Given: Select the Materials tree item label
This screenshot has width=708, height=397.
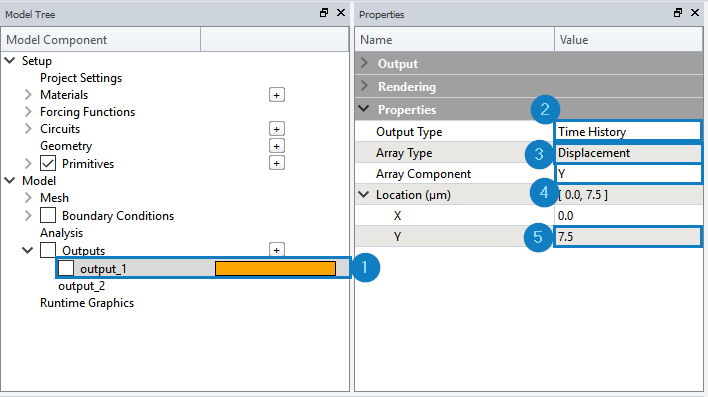Looking at the screenshot, I should 64,95.
